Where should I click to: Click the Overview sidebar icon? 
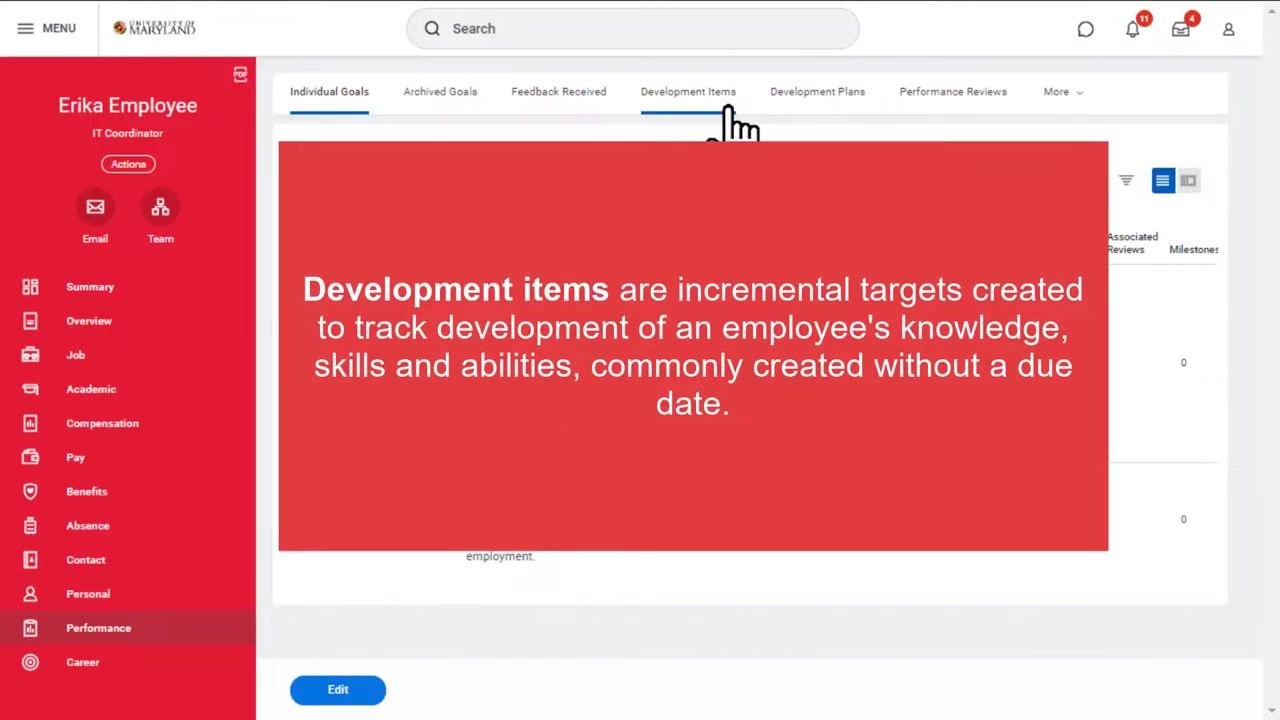click(x=30, y=321)
